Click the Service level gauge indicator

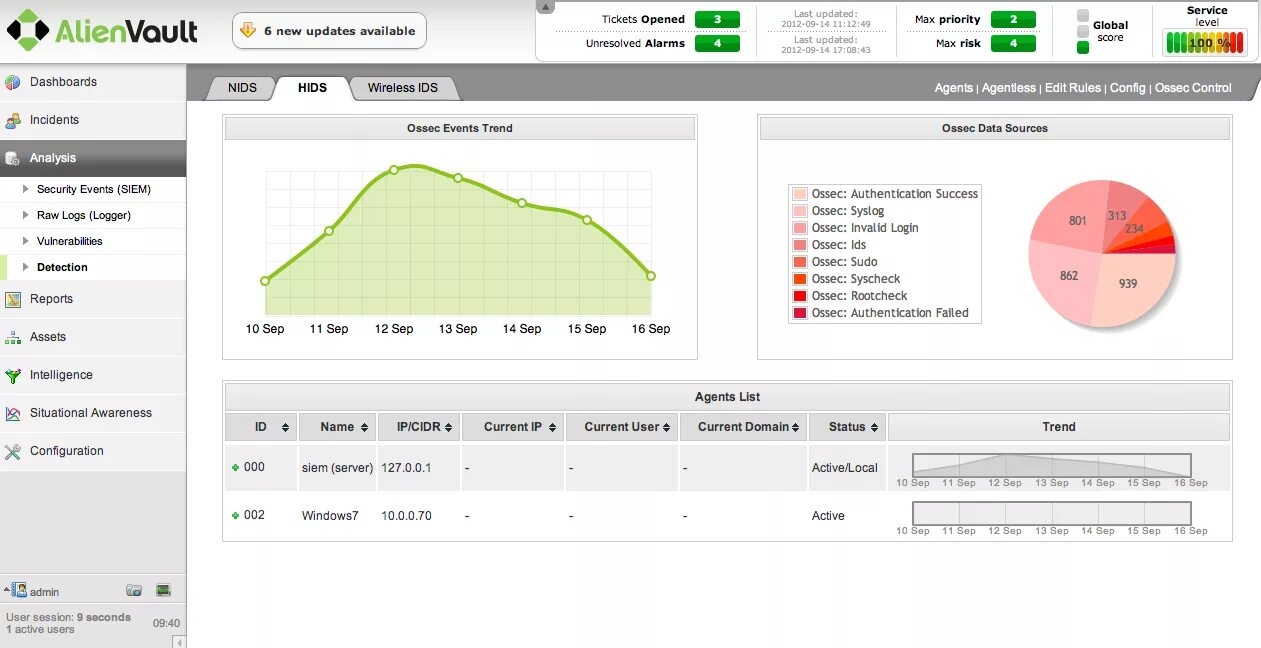1204,42
